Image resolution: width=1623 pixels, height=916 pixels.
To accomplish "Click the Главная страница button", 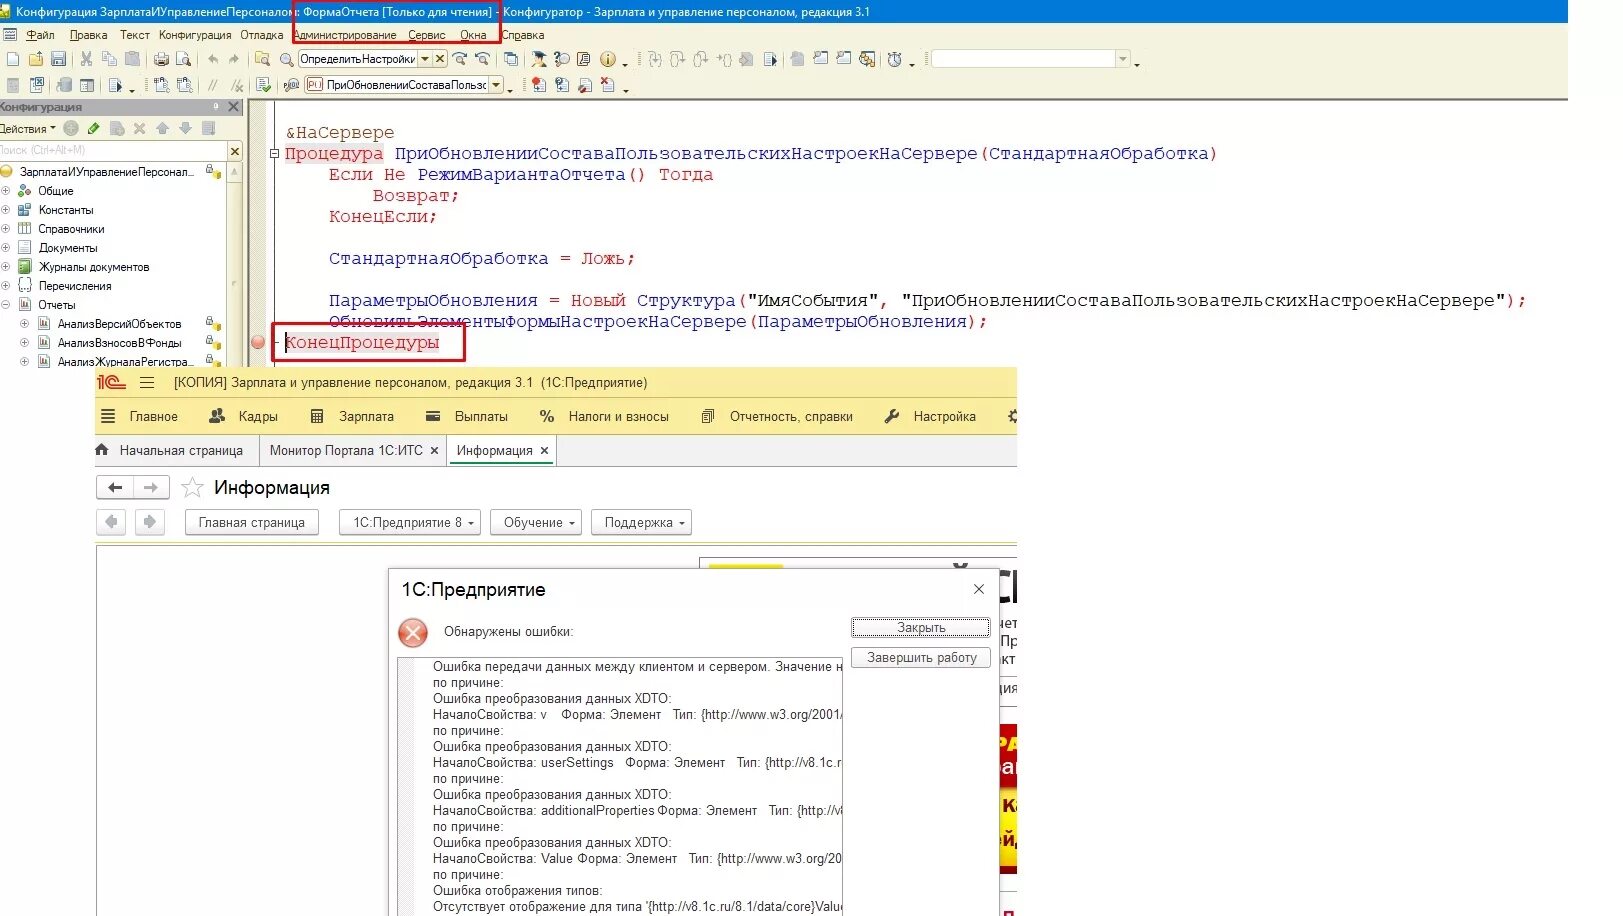I will pos(251,522).
